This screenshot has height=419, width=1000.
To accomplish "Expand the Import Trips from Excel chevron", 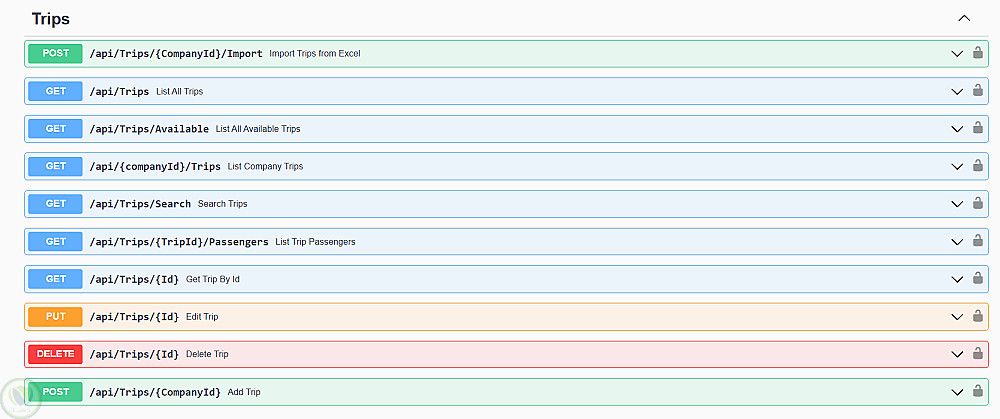I will coord(957,53).
